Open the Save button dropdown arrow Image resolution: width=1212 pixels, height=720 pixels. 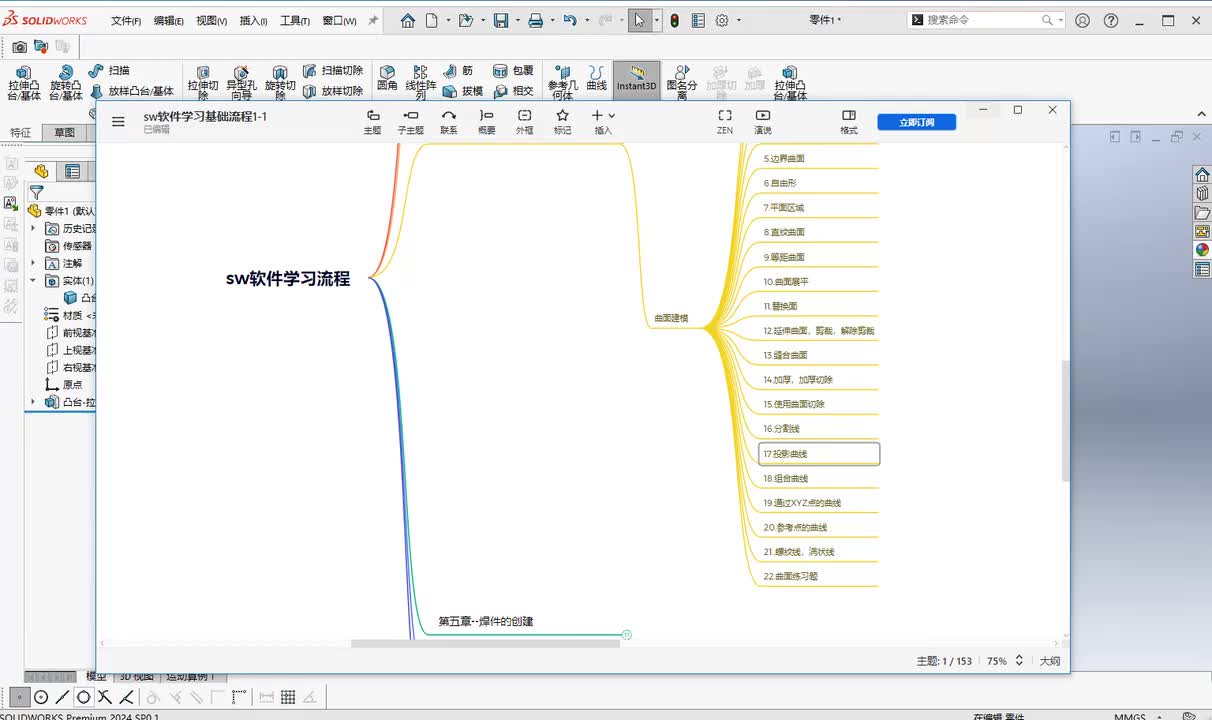coord(516,20)
